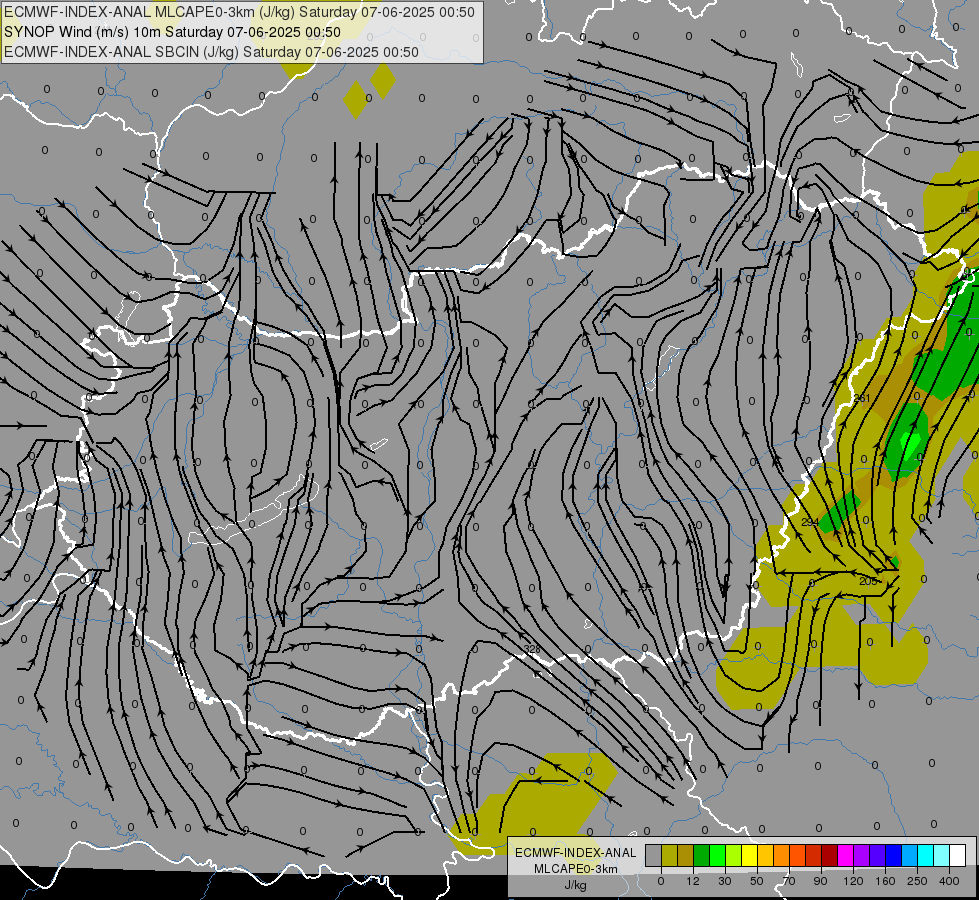Click the map value 261
The image size is (979, 900).
coord(862,398)
